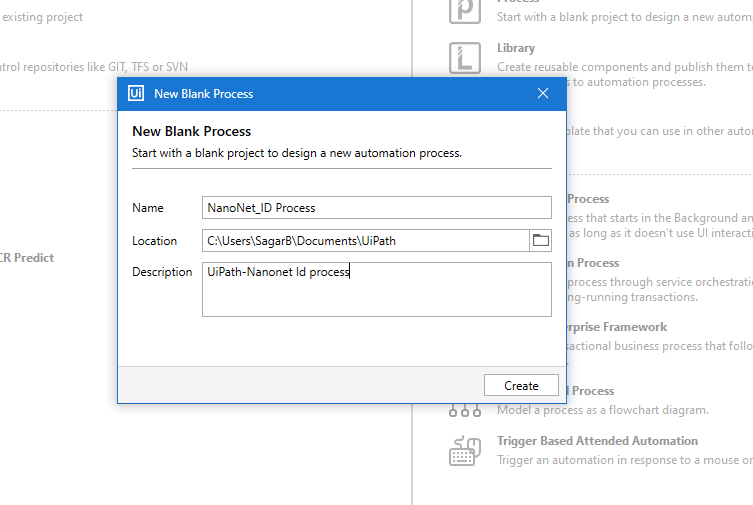Open the CR Predict recent project

27,258
